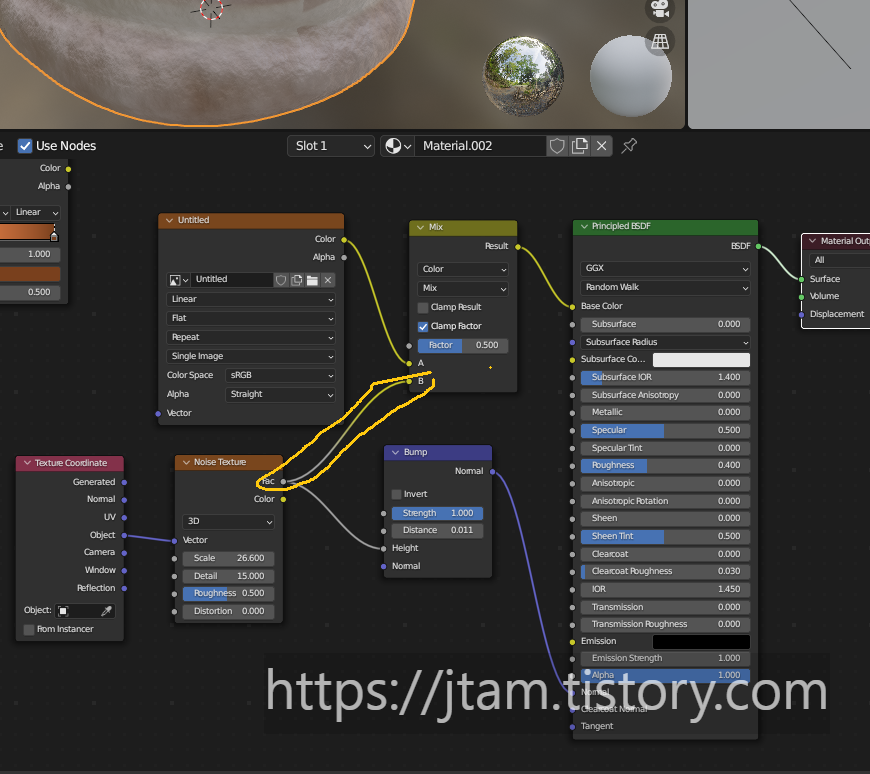Image resolution: width=870 pixels, height=774 pixels.
Task: Click the Subsurface Color white swatch
Action: point(701,360)
